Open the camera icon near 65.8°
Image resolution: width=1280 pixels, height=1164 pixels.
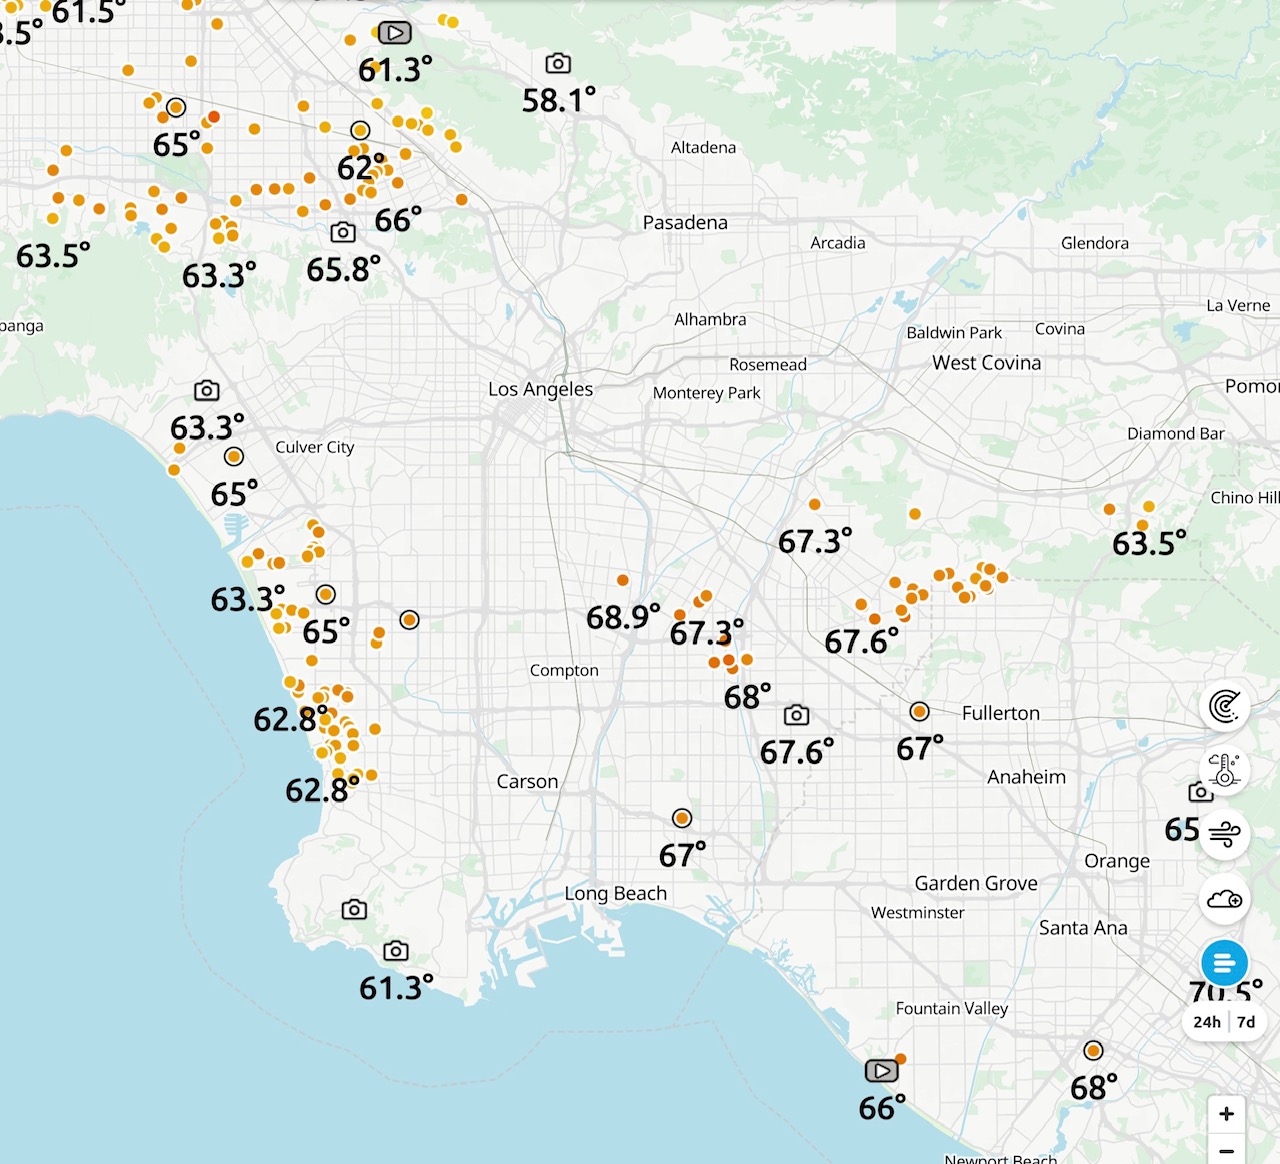point(343,232)
